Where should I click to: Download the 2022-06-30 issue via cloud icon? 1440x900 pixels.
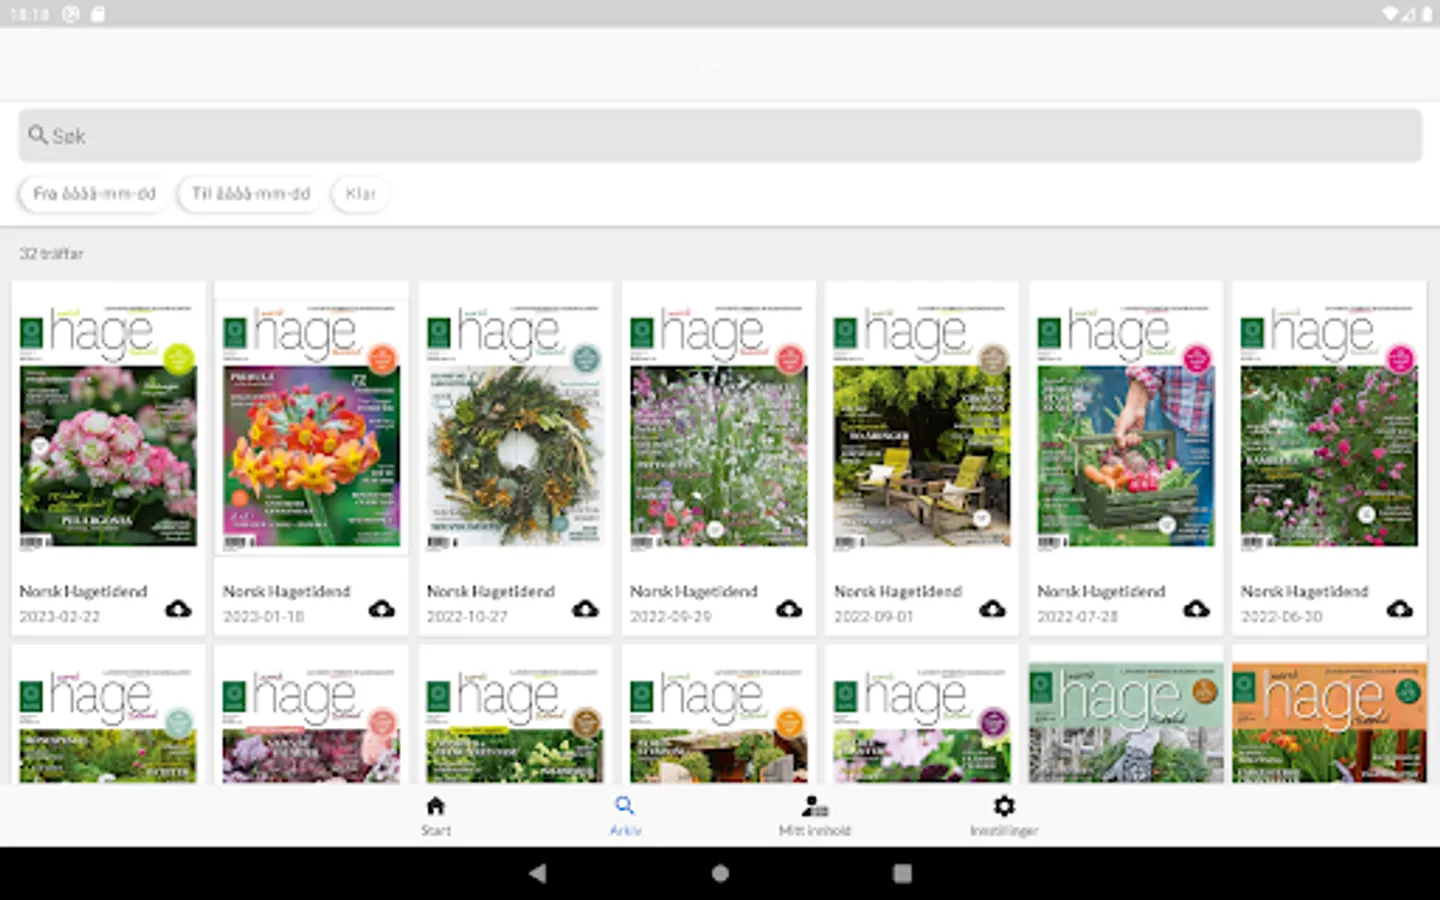(1399, 608)
